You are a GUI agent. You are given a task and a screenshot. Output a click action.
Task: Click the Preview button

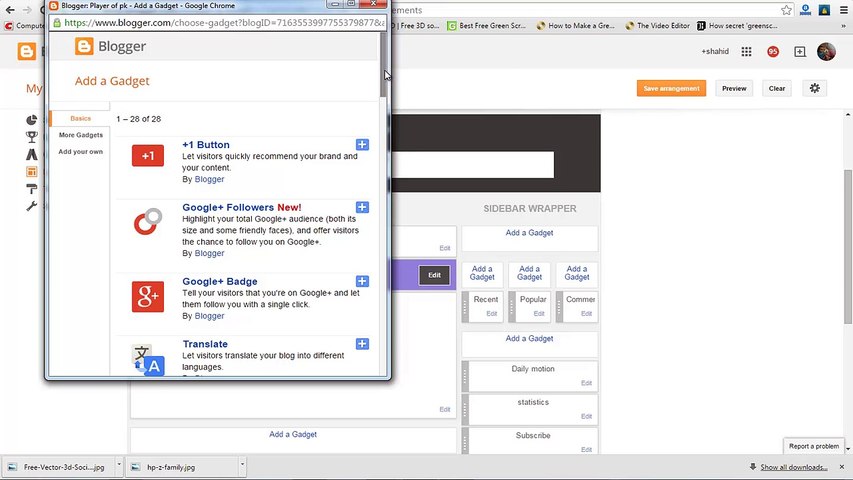[734, 88]
